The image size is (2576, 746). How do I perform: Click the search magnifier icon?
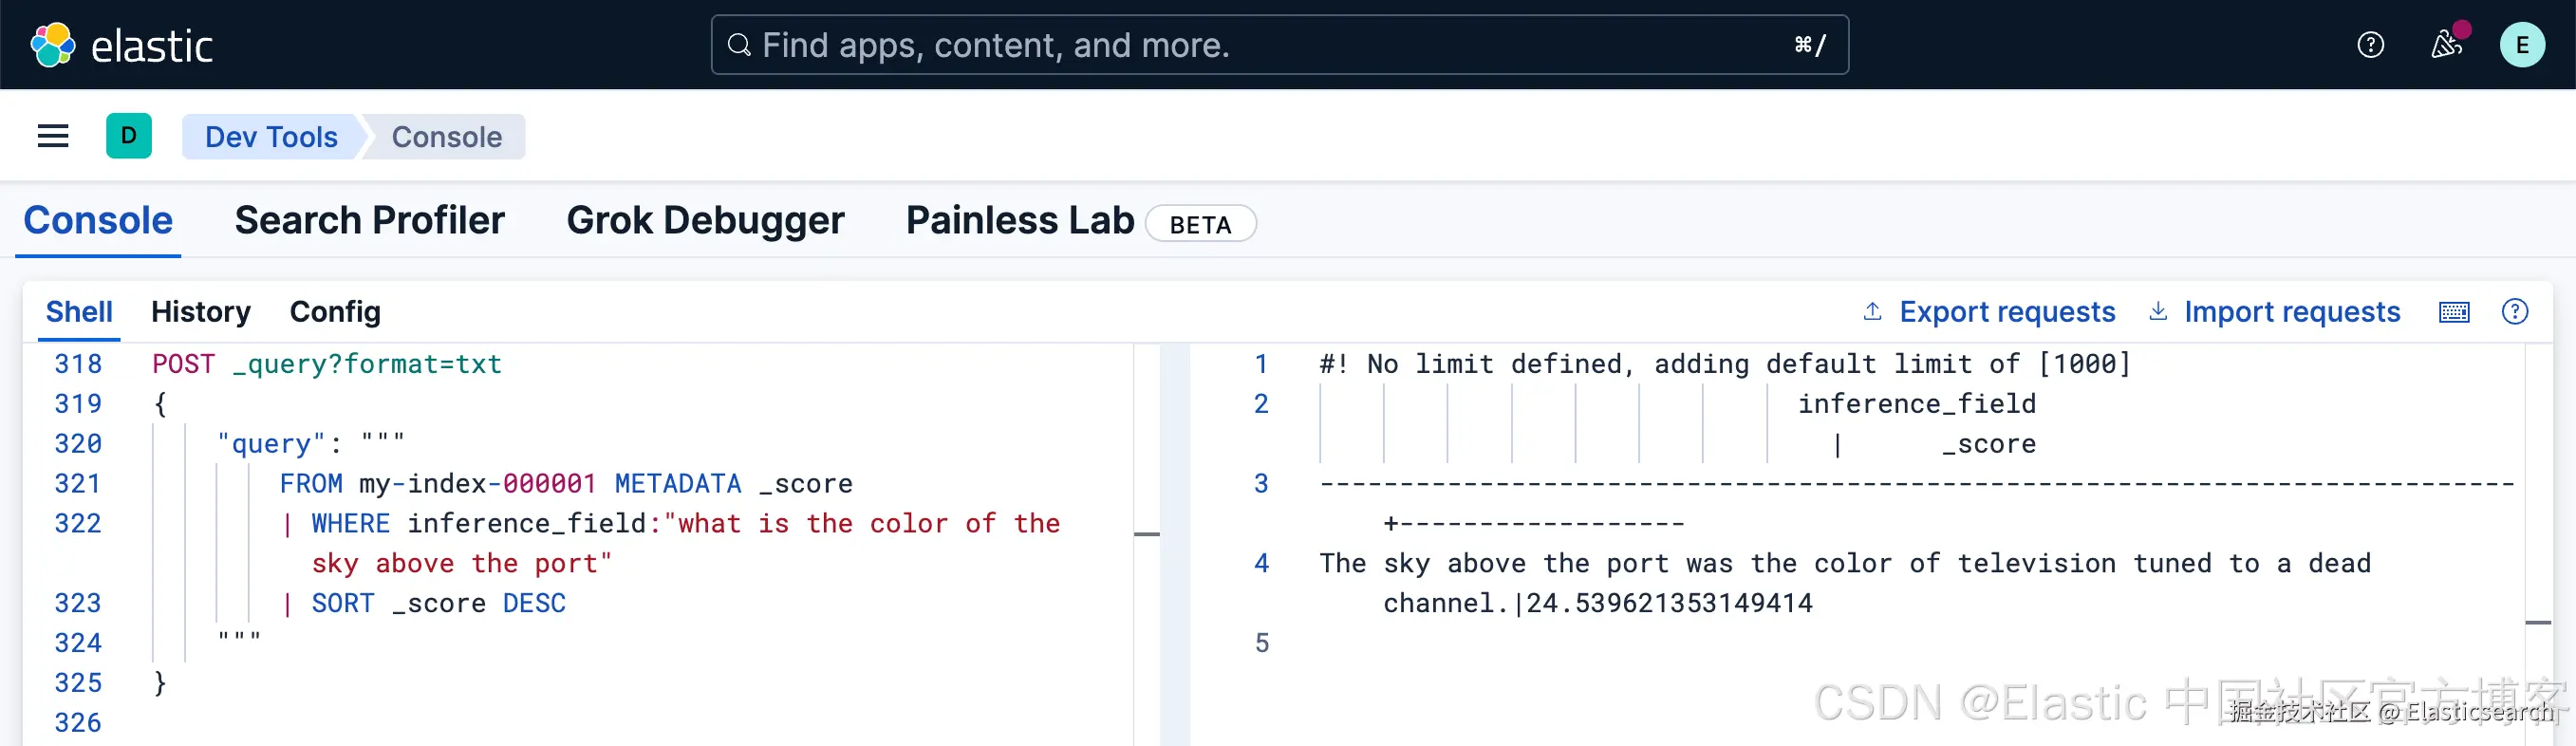pos(739,45)
